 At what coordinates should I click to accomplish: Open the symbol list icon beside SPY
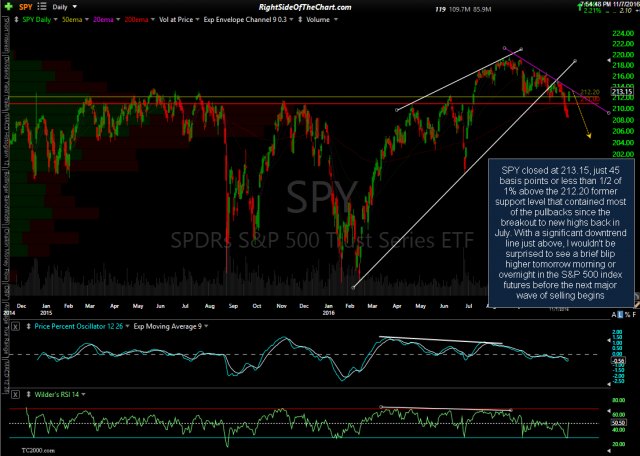(x=42, y=7)
